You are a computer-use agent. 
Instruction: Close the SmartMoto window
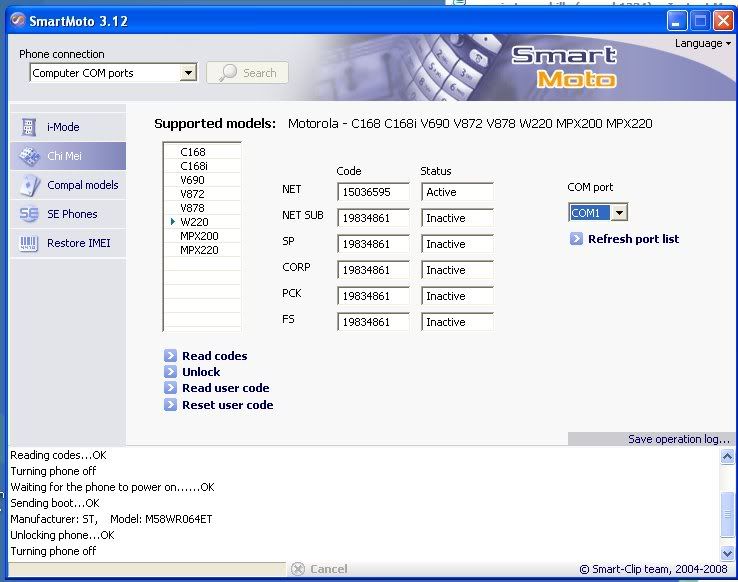pos(722,21)
